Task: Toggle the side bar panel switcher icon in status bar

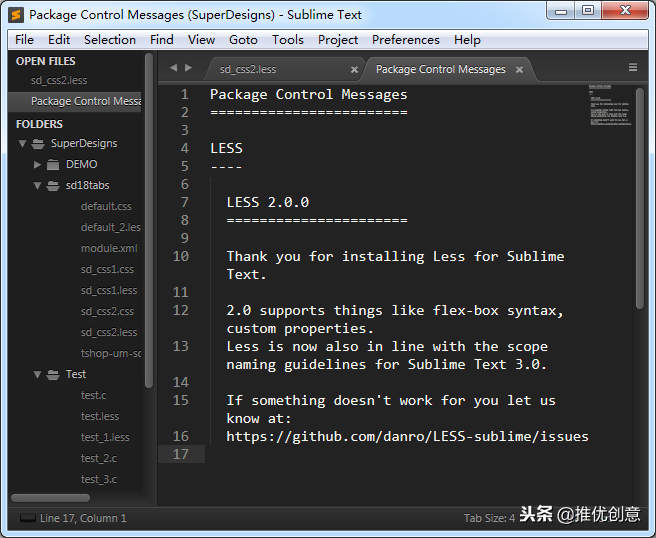Action: tap(28, 518)
